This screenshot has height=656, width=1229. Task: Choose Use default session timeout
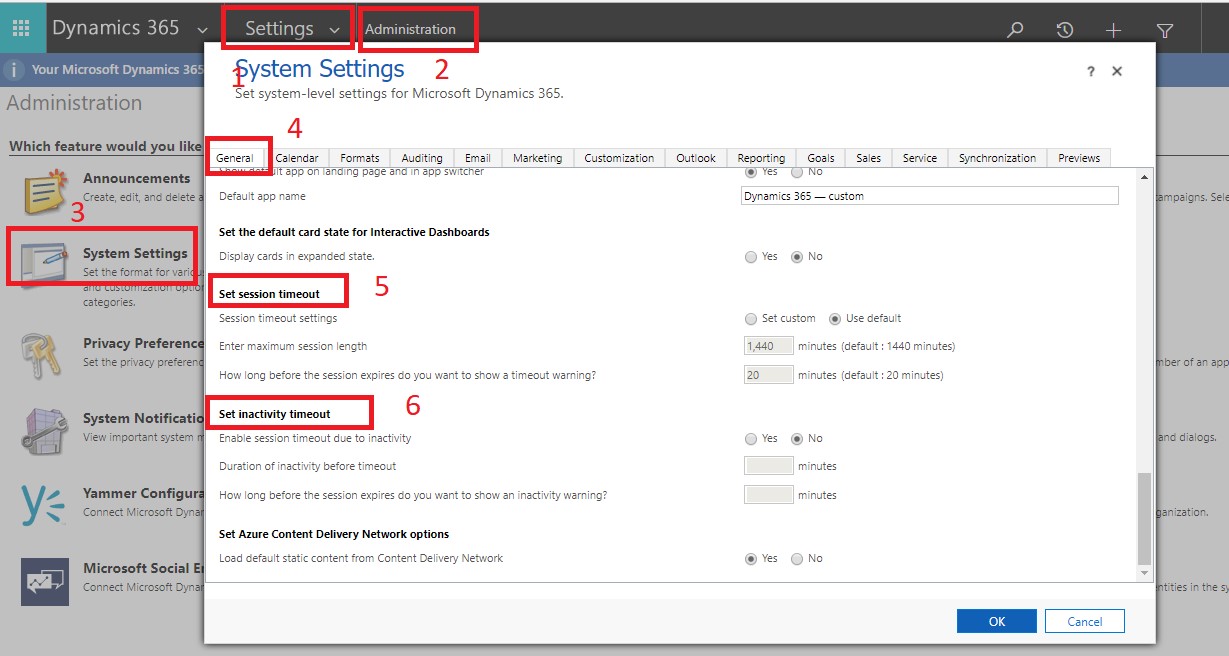click(x=835, y=319)
